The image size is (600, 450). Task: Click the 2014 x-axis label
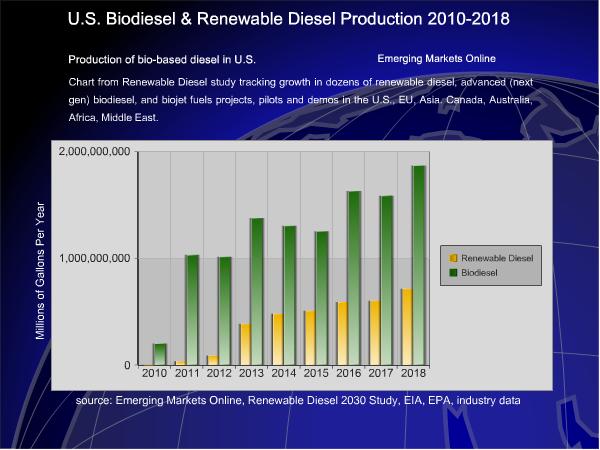pyautogui.click(x=284, y=373)
